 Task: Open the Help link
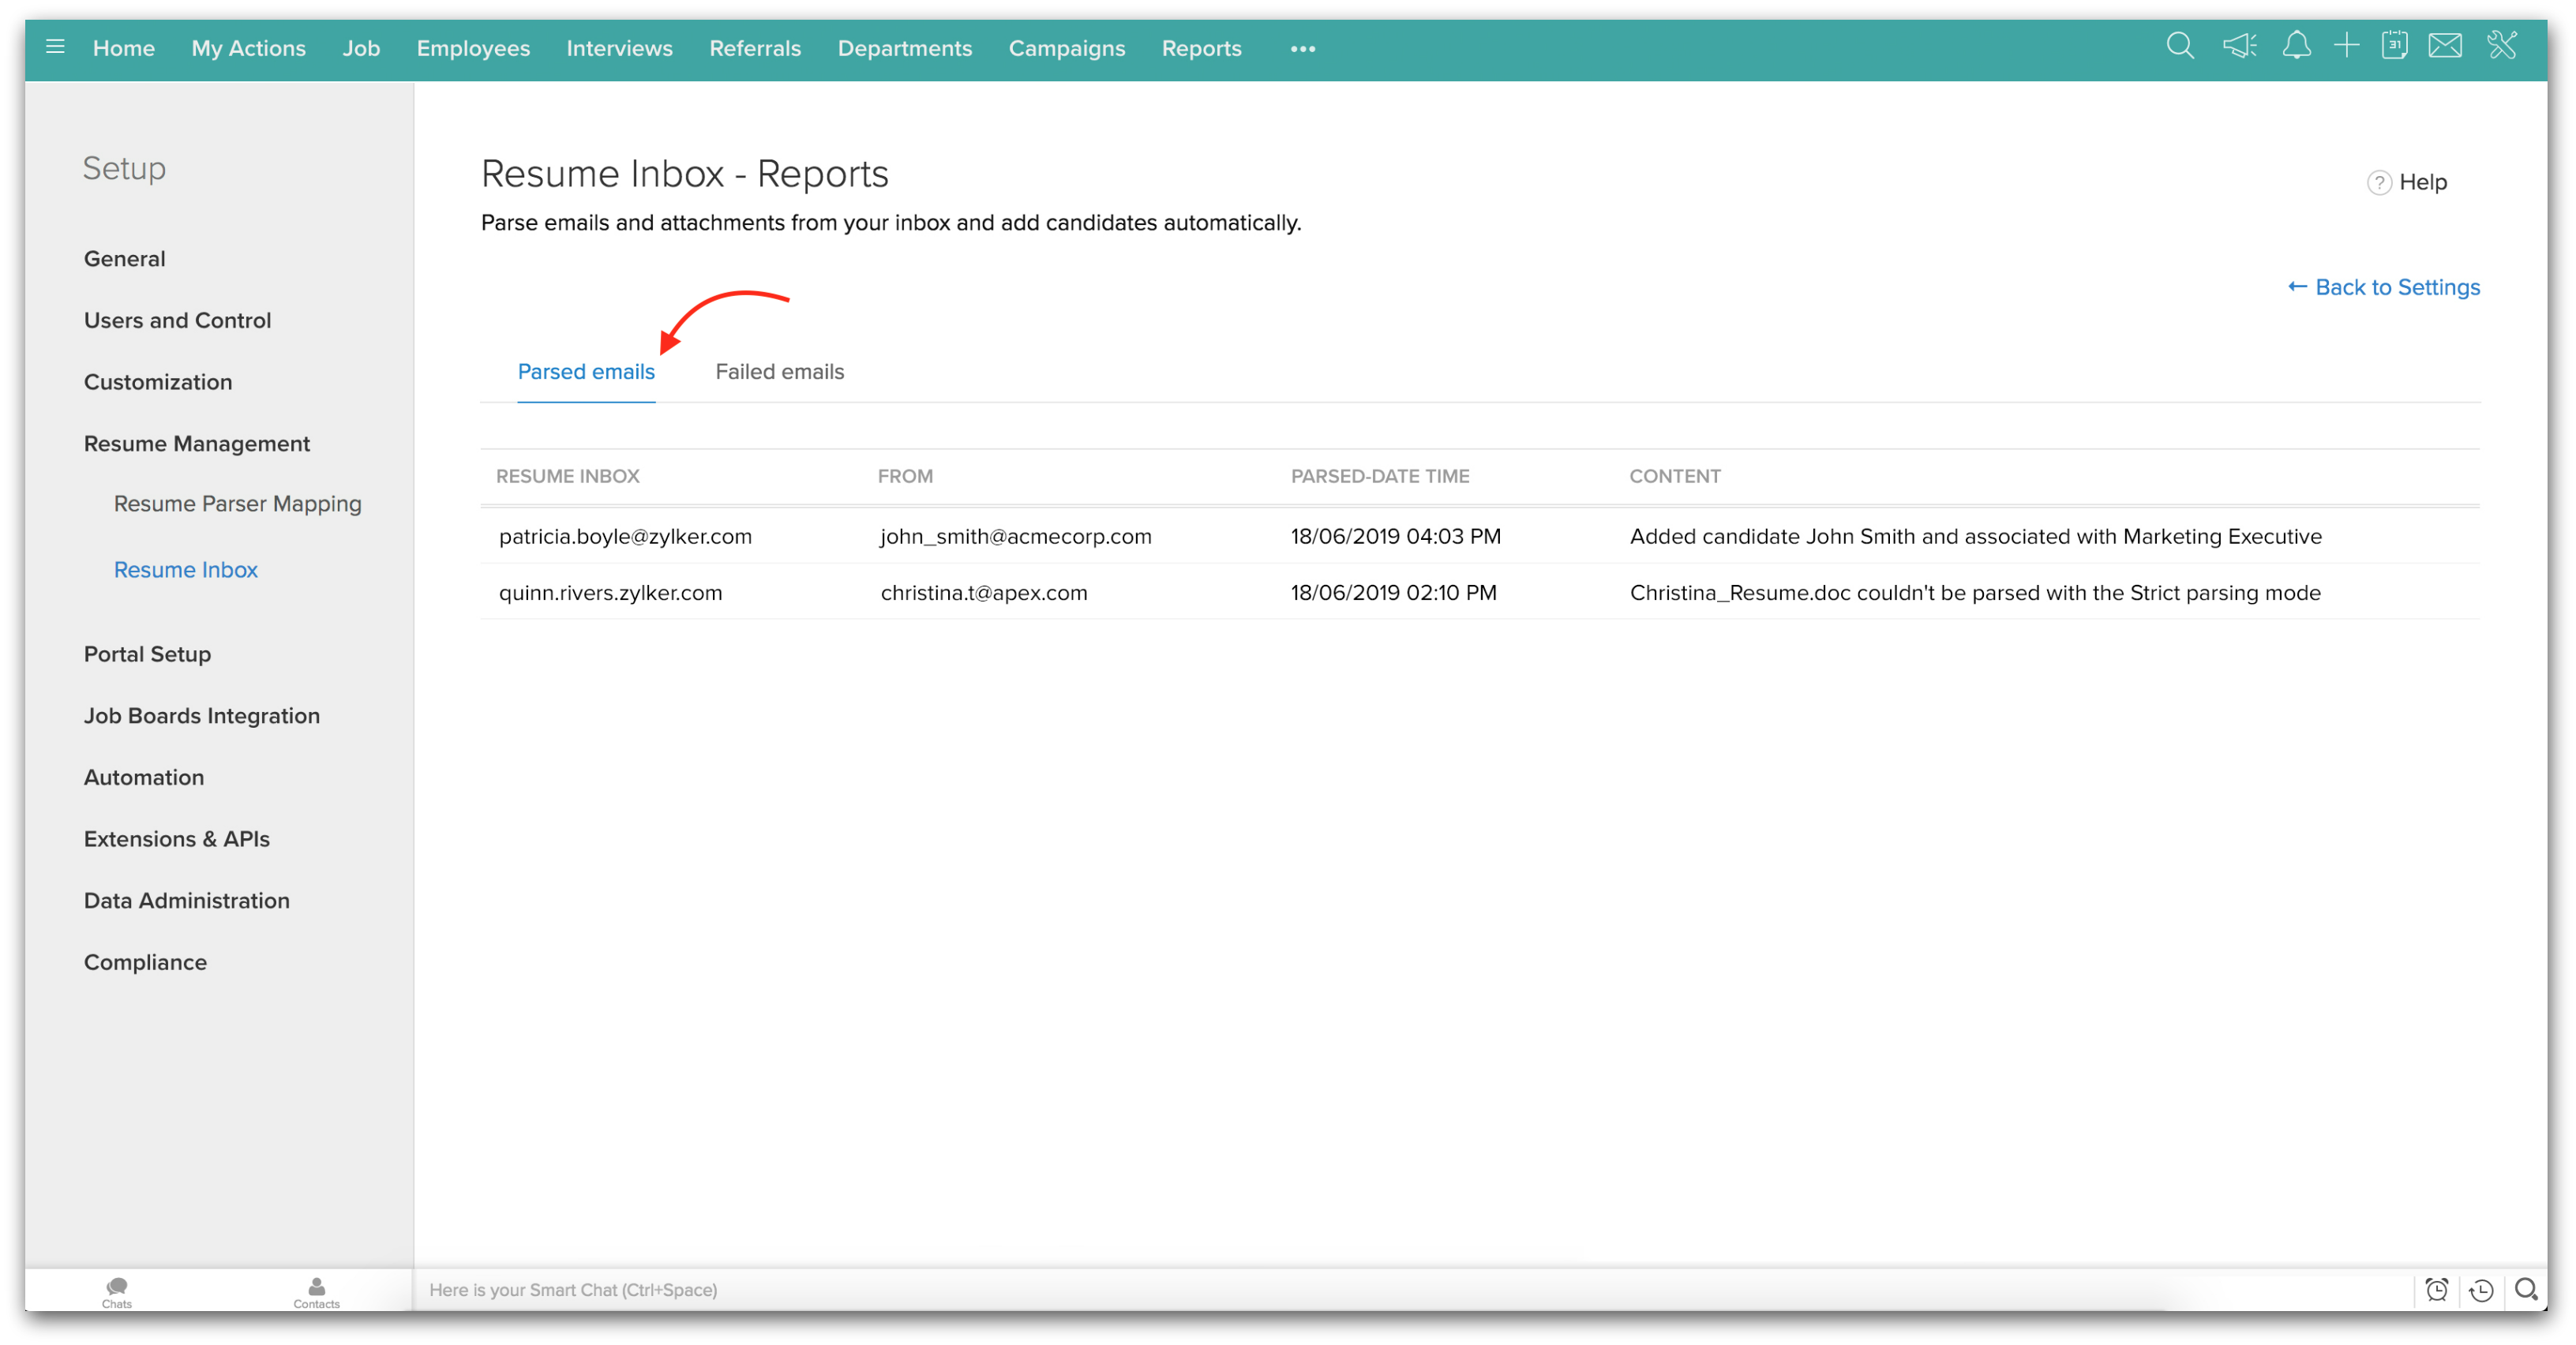[x=2408, y=182]
